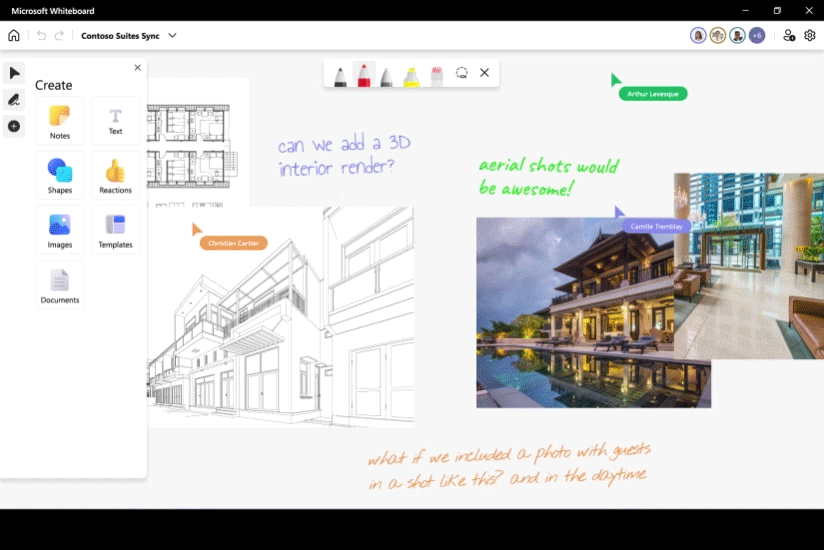This screenshot has height=550, width=824.
Task: Click the Documents button
Action: (60, 285)
